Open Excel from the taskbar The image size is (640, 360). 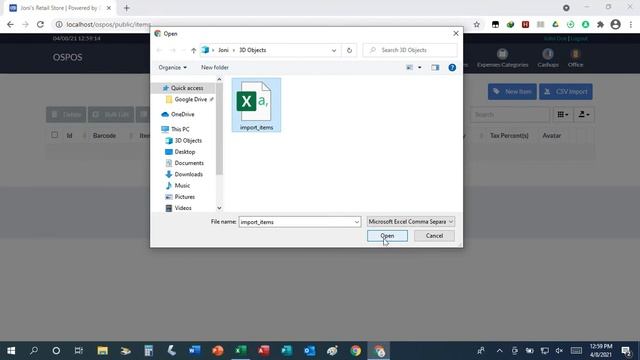241,351
